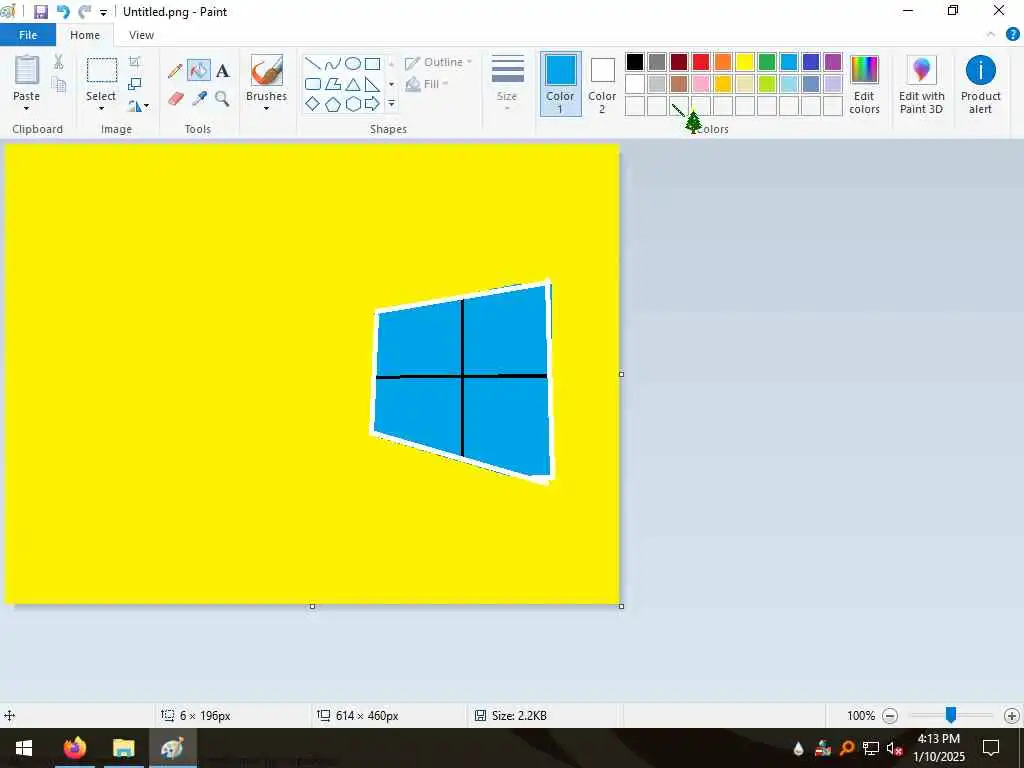
Task: Click the Resize icon
Action: [135, 84]
